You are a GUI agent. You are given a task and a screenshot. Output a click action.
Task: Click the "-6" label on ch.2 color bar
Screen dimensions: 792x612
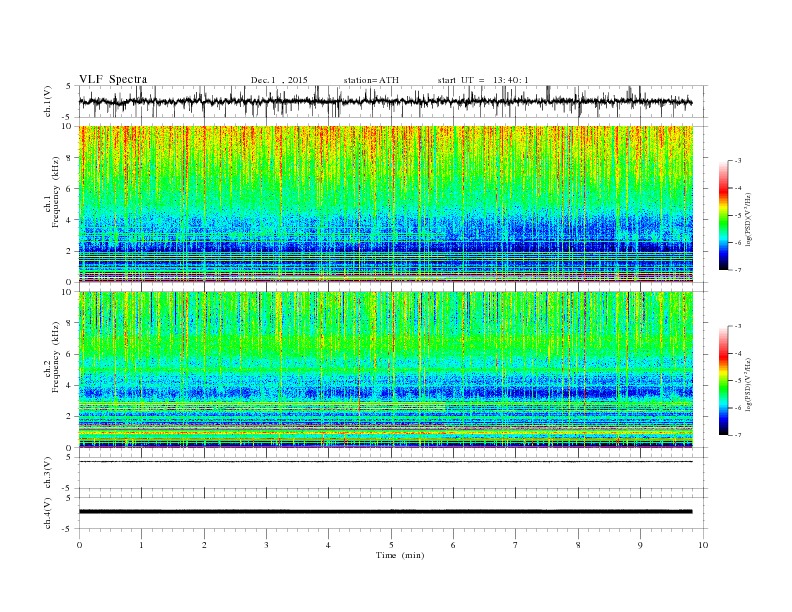tap(737, 408)
